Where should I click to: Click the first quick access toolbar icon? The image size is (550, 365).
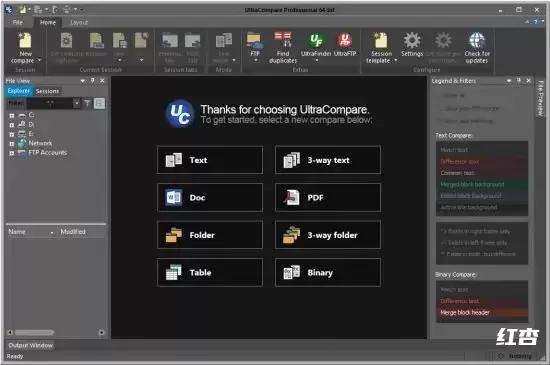22,10
